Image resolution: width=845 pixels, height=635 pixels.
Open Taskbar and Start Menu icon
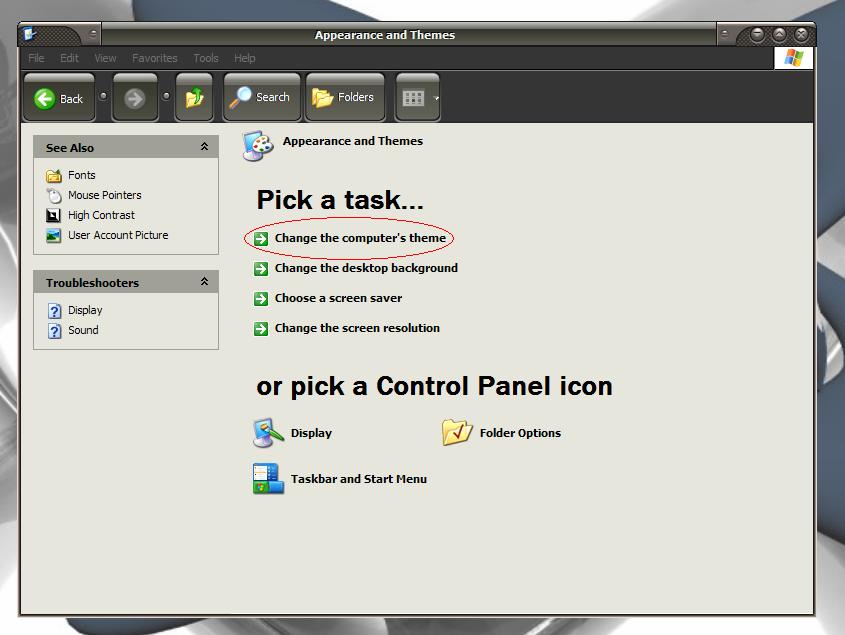(268, 479)
